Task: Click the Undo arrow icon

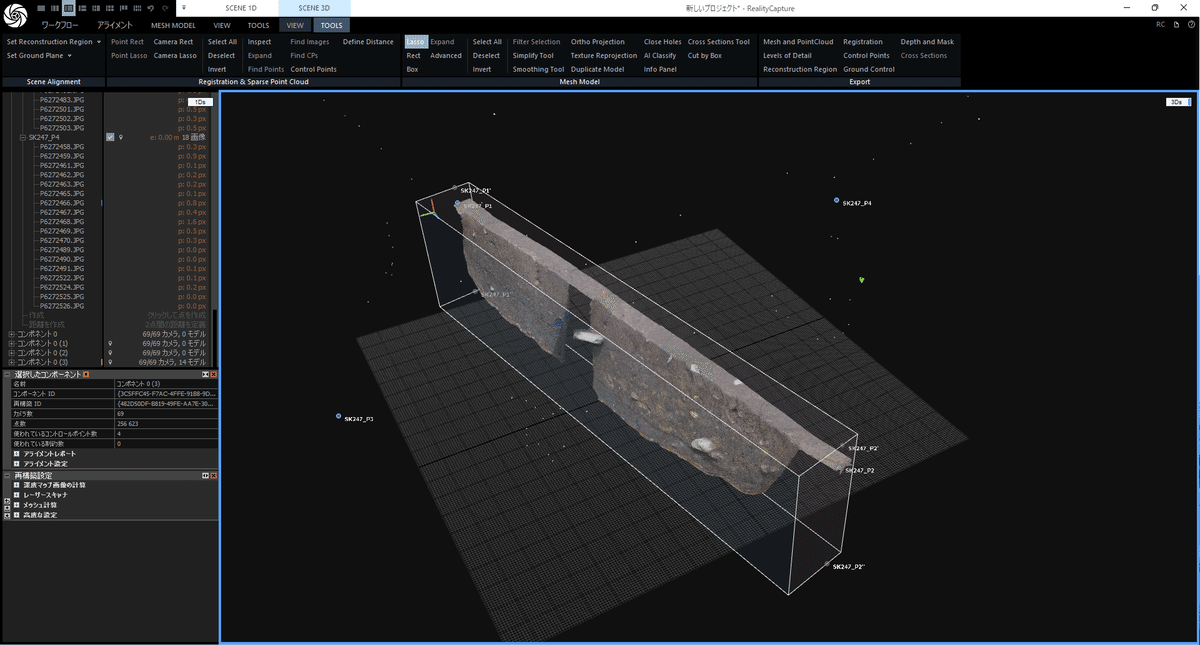Action: click(150, 7)
